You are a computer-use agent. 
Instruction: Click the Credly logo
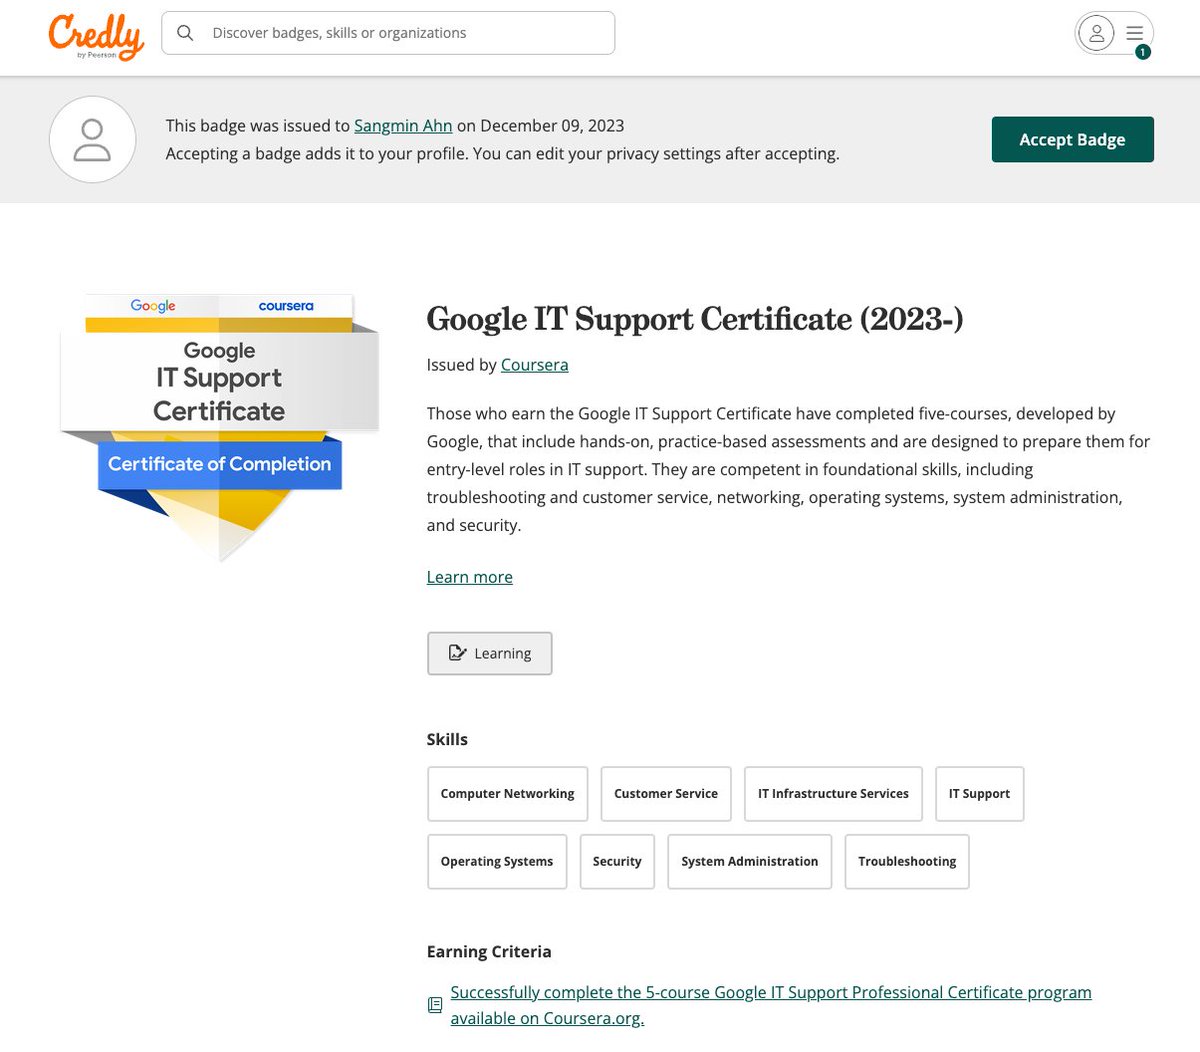[x=96, y=33]
